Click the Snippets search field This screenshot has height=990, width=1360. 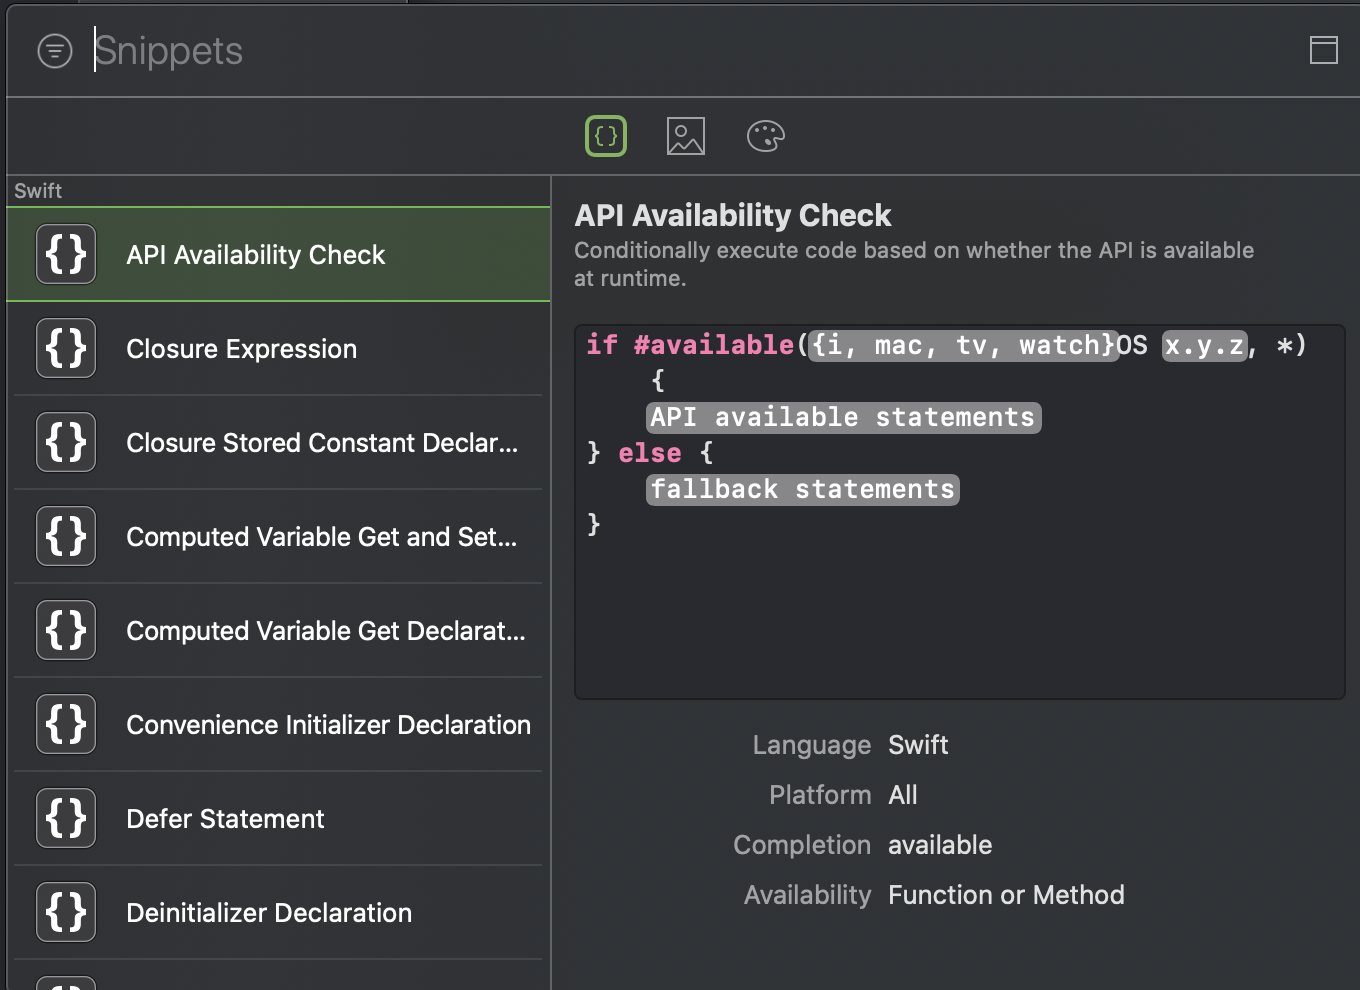[x=600, y=51]
